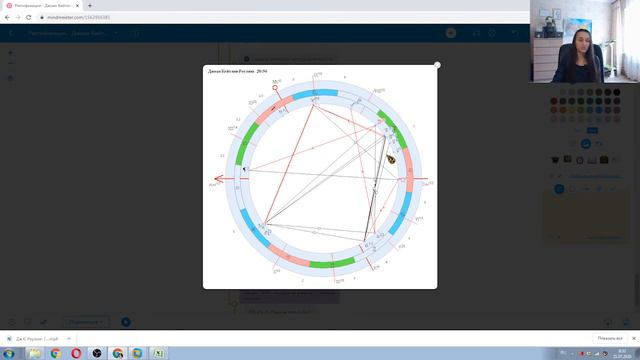Click the undo arrow in MindMeister header
This screenshot has height=360, width=640.
[515, 33]
